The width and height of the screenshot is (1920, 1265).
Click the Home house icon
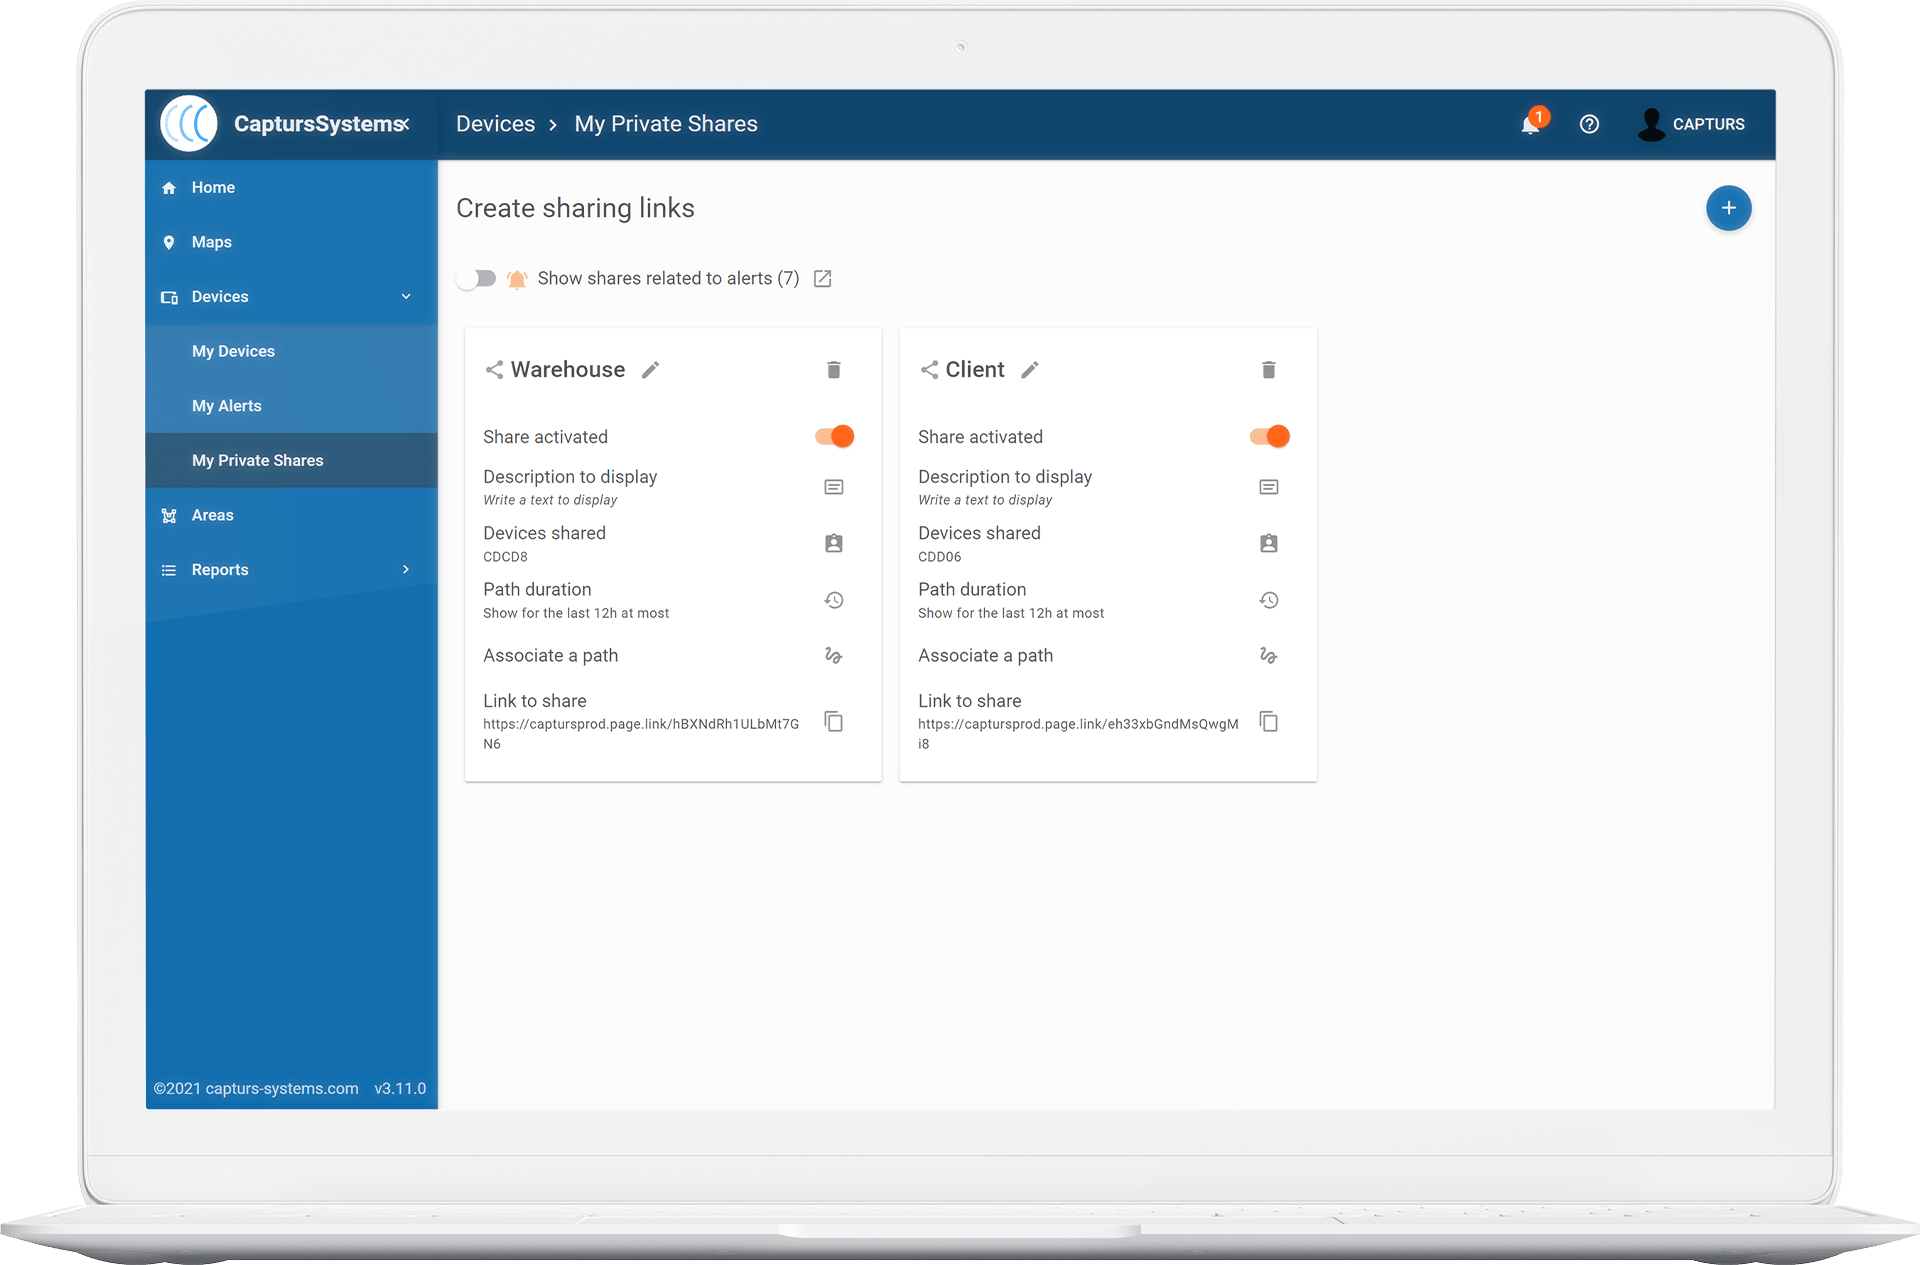(169, 188)
